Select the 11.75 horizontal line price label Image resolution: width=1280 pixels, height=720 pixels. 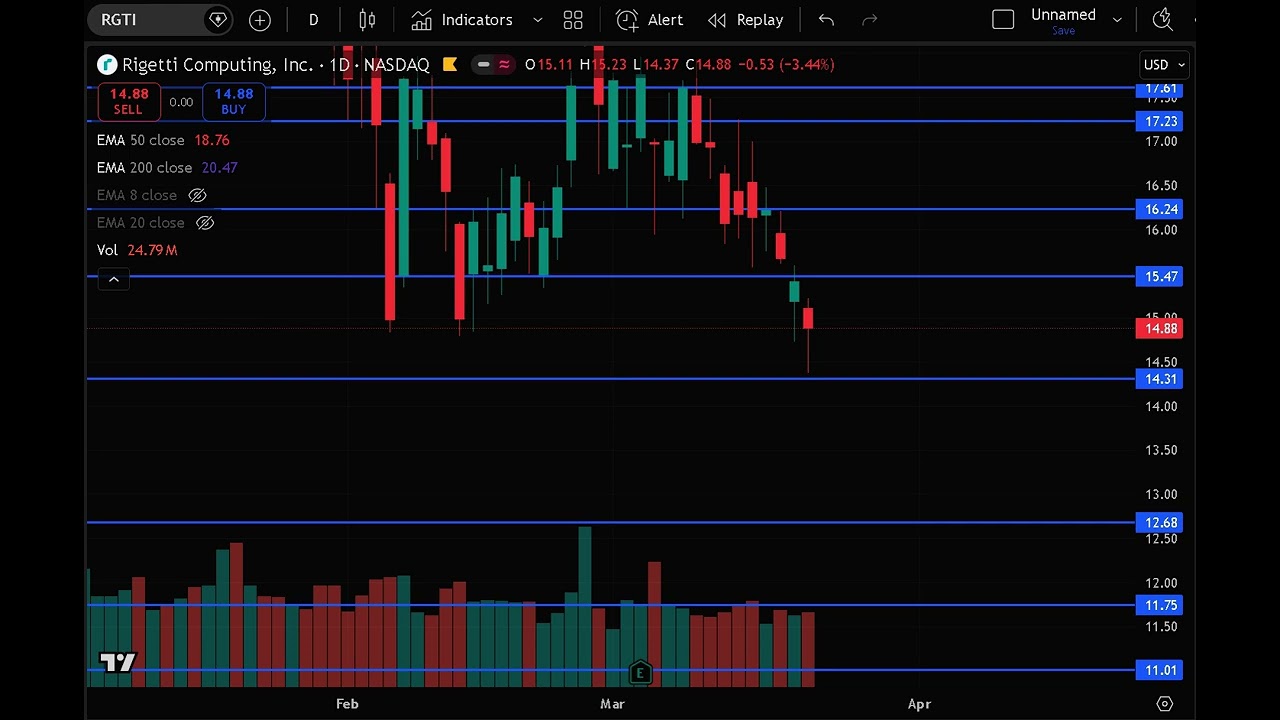pos(1160,605)
